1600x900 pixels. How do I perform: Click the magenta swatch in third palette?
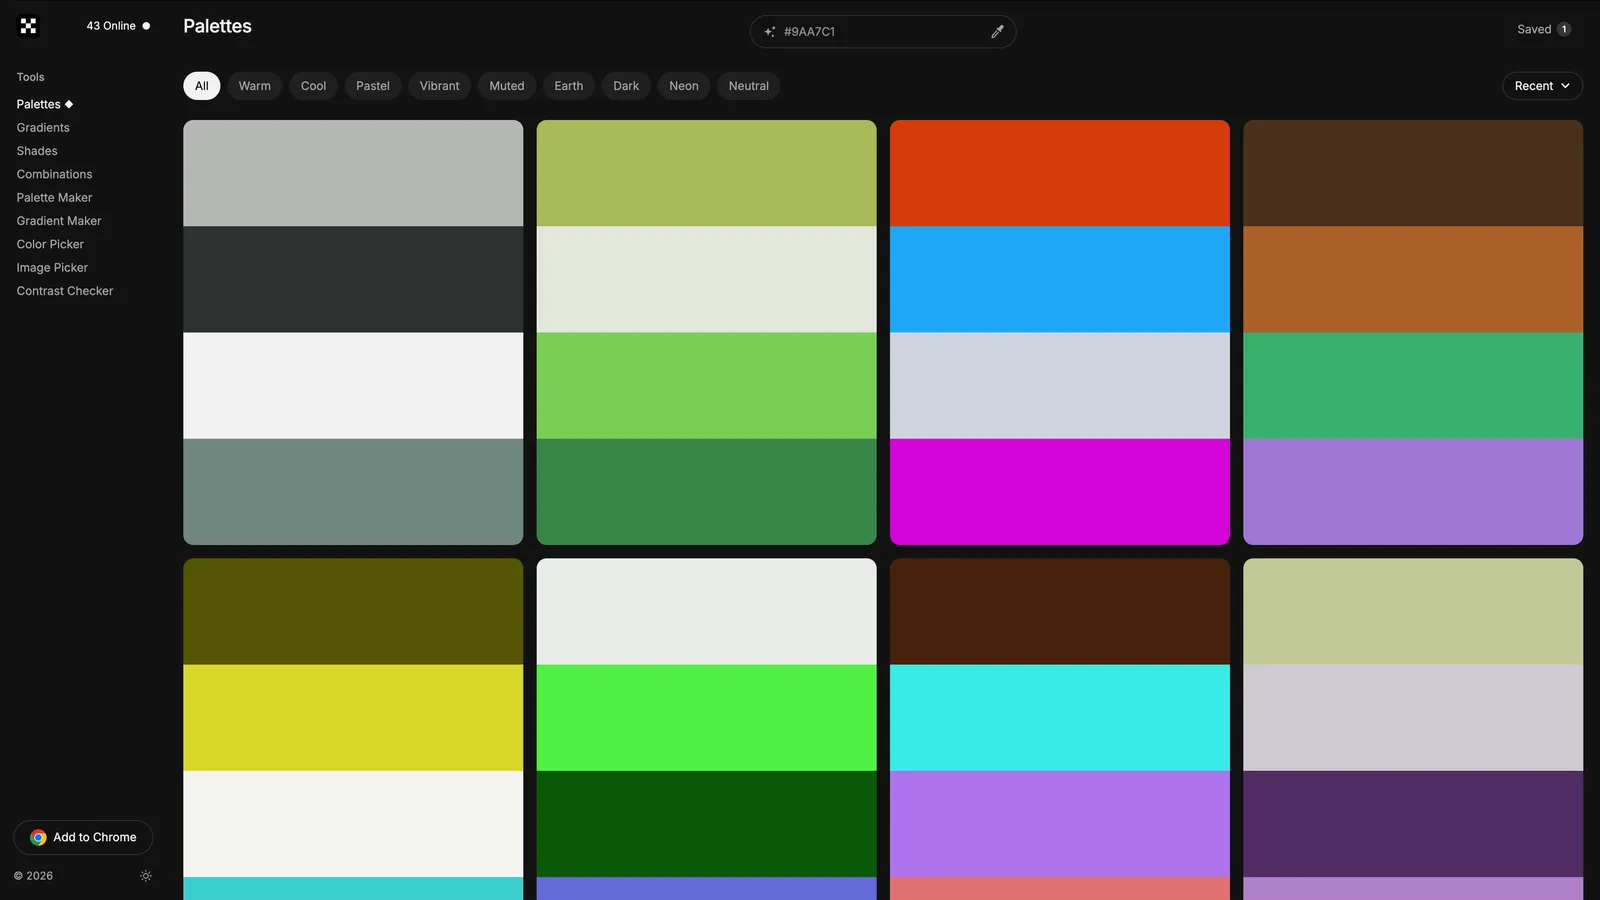(1060, 492)
